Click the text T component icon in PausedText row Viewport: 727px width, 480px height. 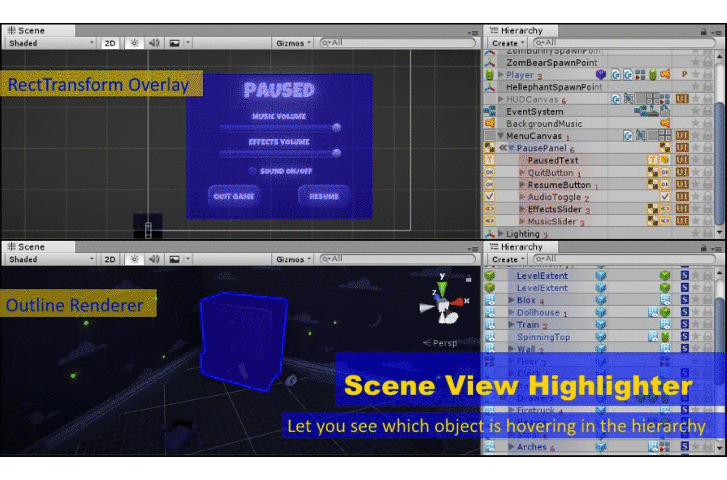(652, 160)
